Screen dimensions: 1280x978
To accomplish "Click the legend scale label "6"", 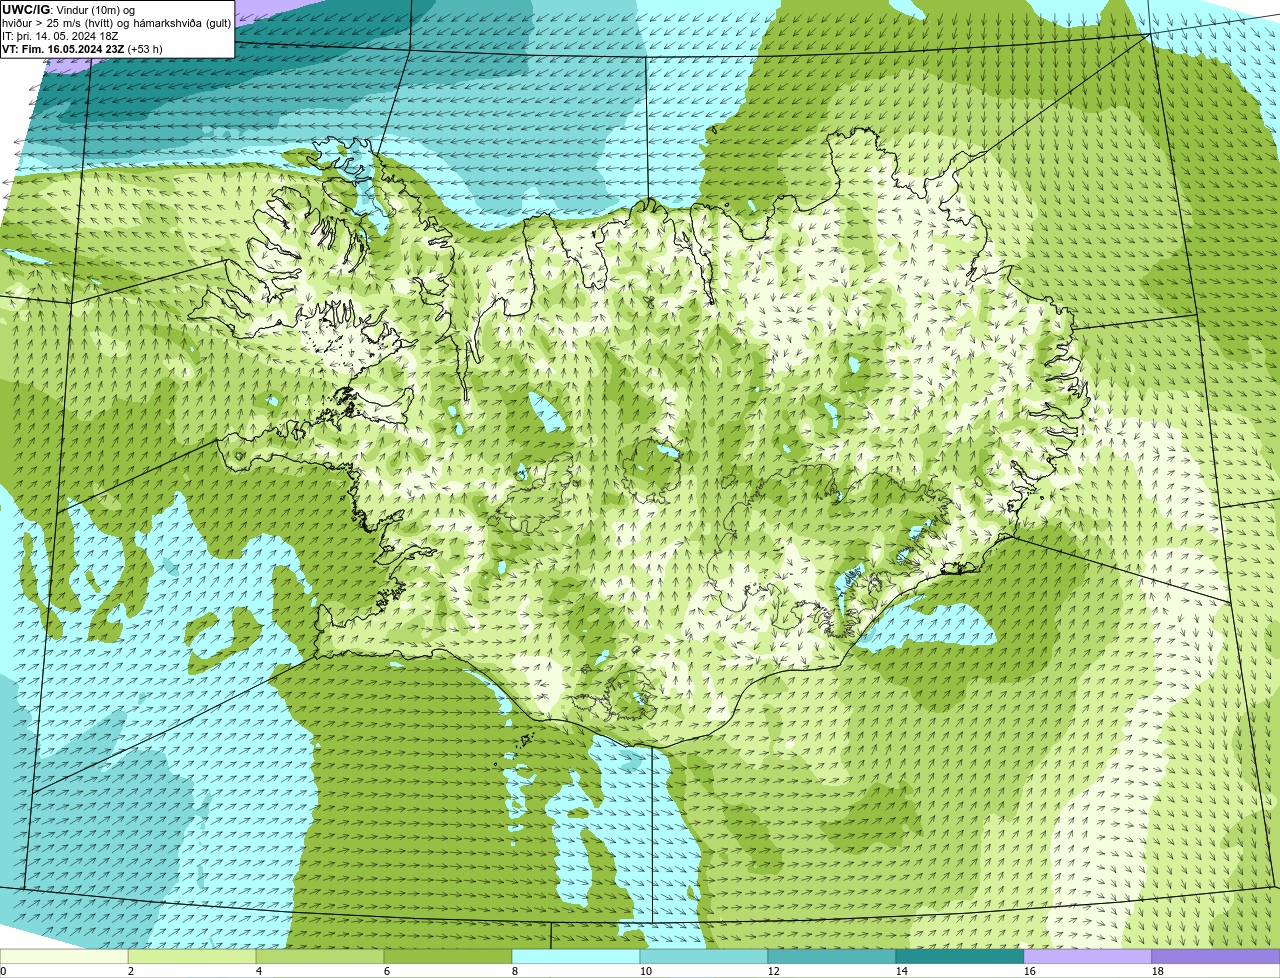I will tap(387, 971).
